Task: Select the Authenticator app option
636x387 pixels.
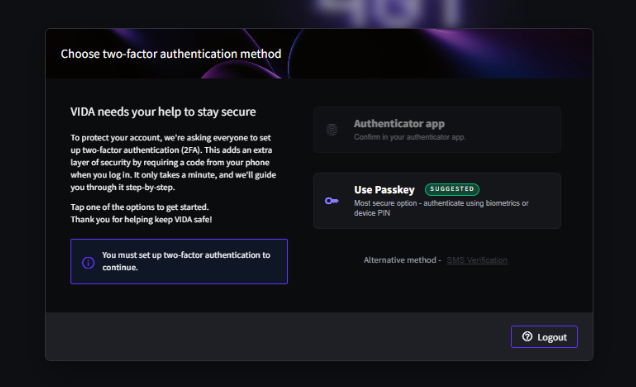Action: 437,130
